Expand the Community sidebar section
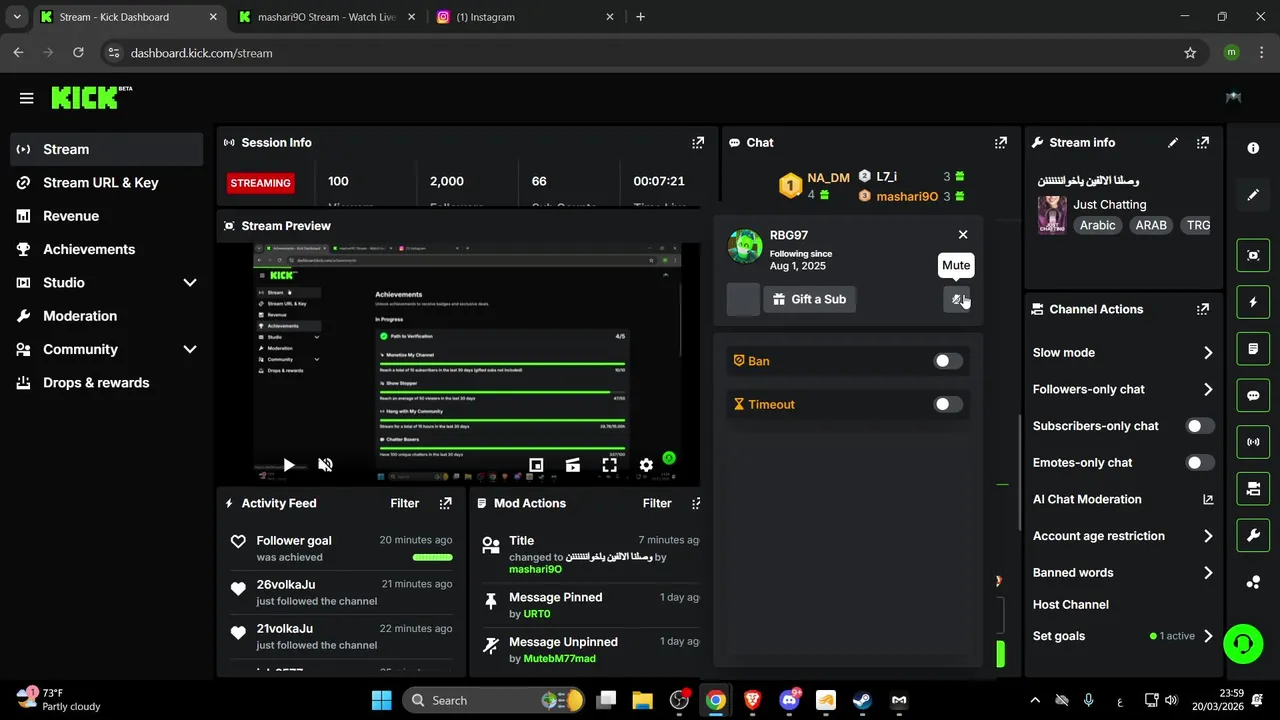The image size is (1280, 720). [x=190, y=349]
